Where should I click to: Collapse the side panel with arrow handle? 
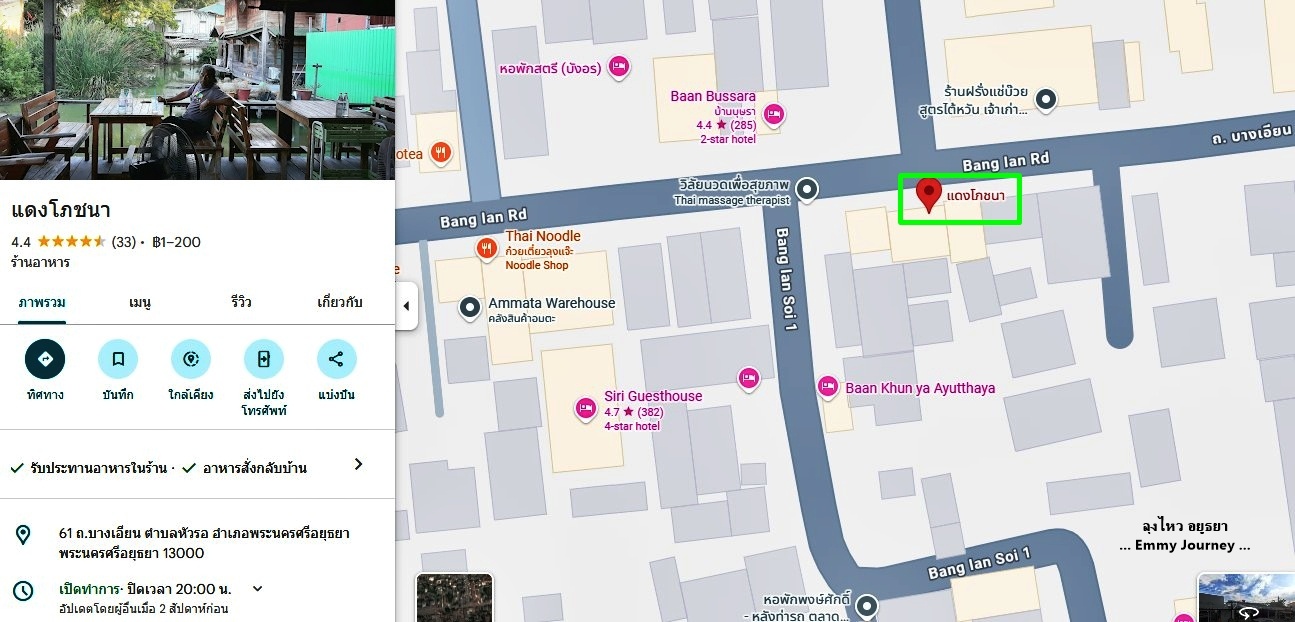click(x=406, y=306)
